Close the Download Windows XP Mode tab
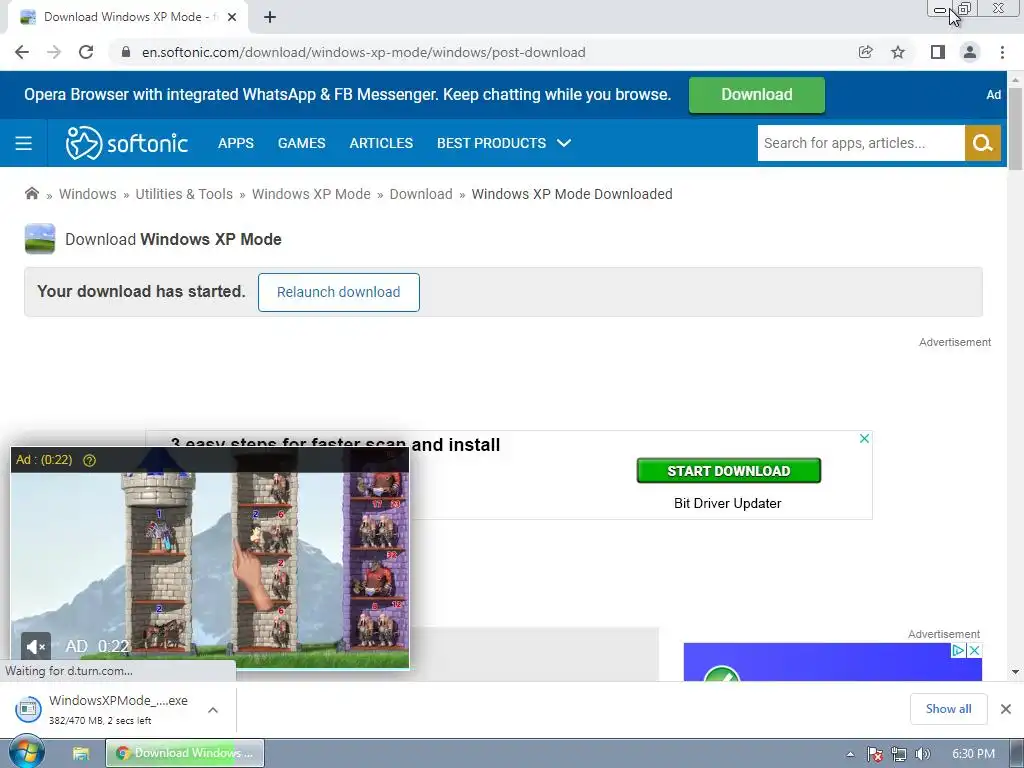This screenshot has height=768, width=1024. pos(232,18)
